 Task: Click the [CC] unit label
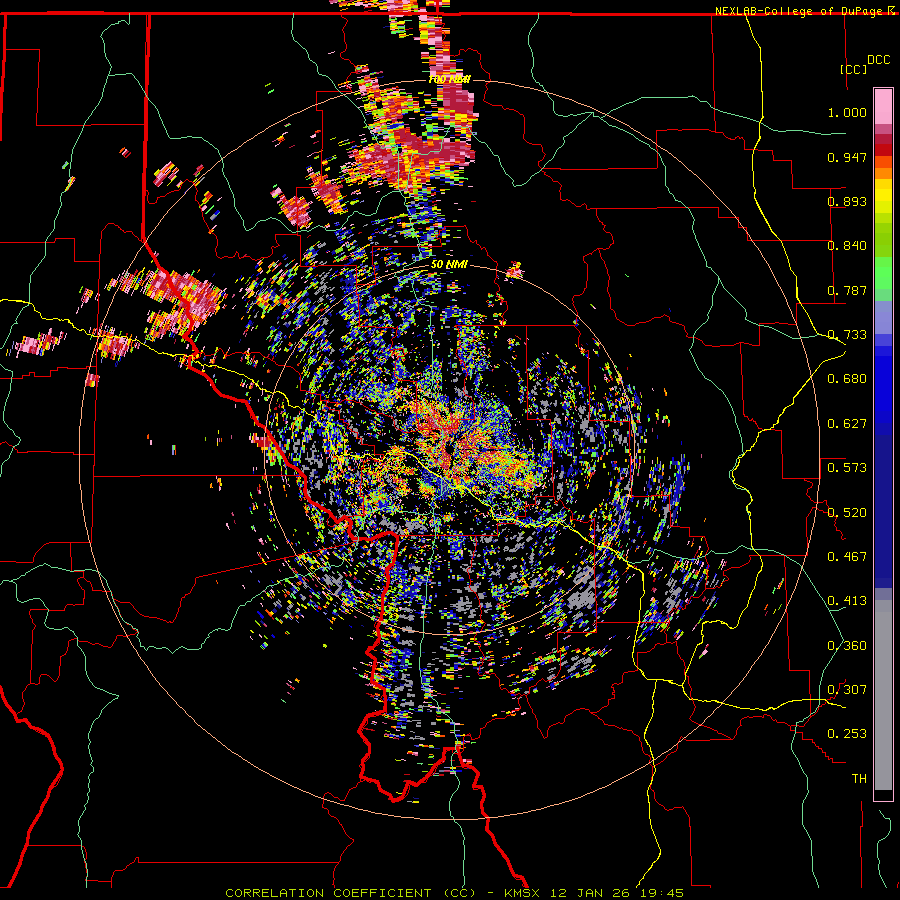[854, 69]
